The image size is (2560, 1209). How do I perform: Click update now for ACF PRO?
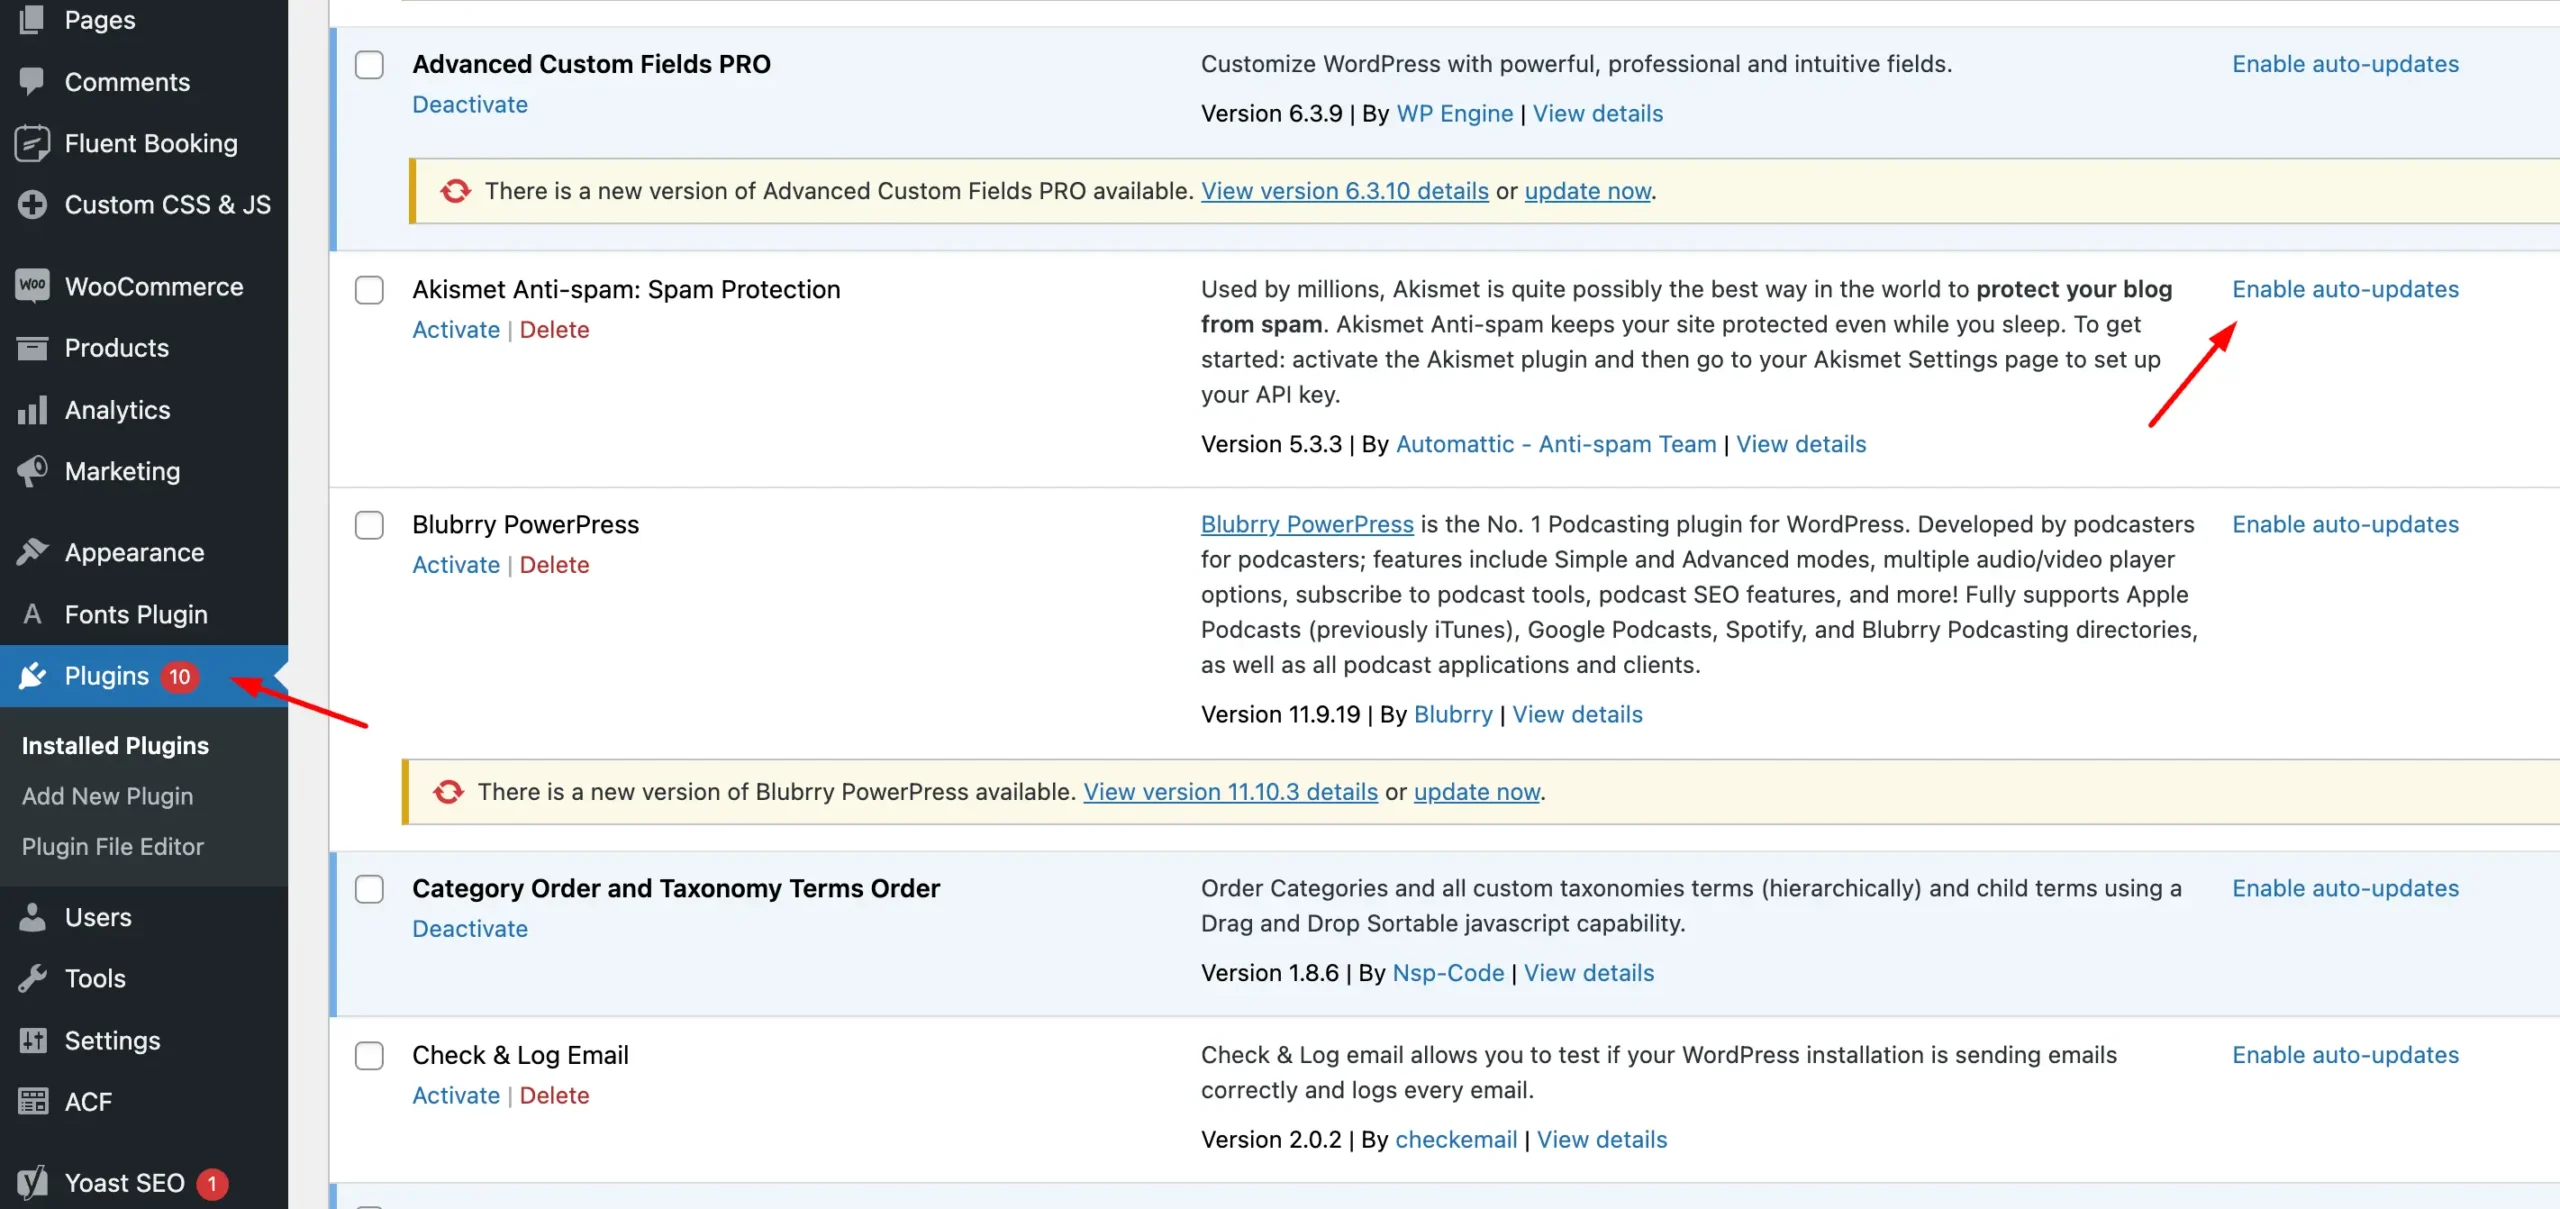(1587, 191)
